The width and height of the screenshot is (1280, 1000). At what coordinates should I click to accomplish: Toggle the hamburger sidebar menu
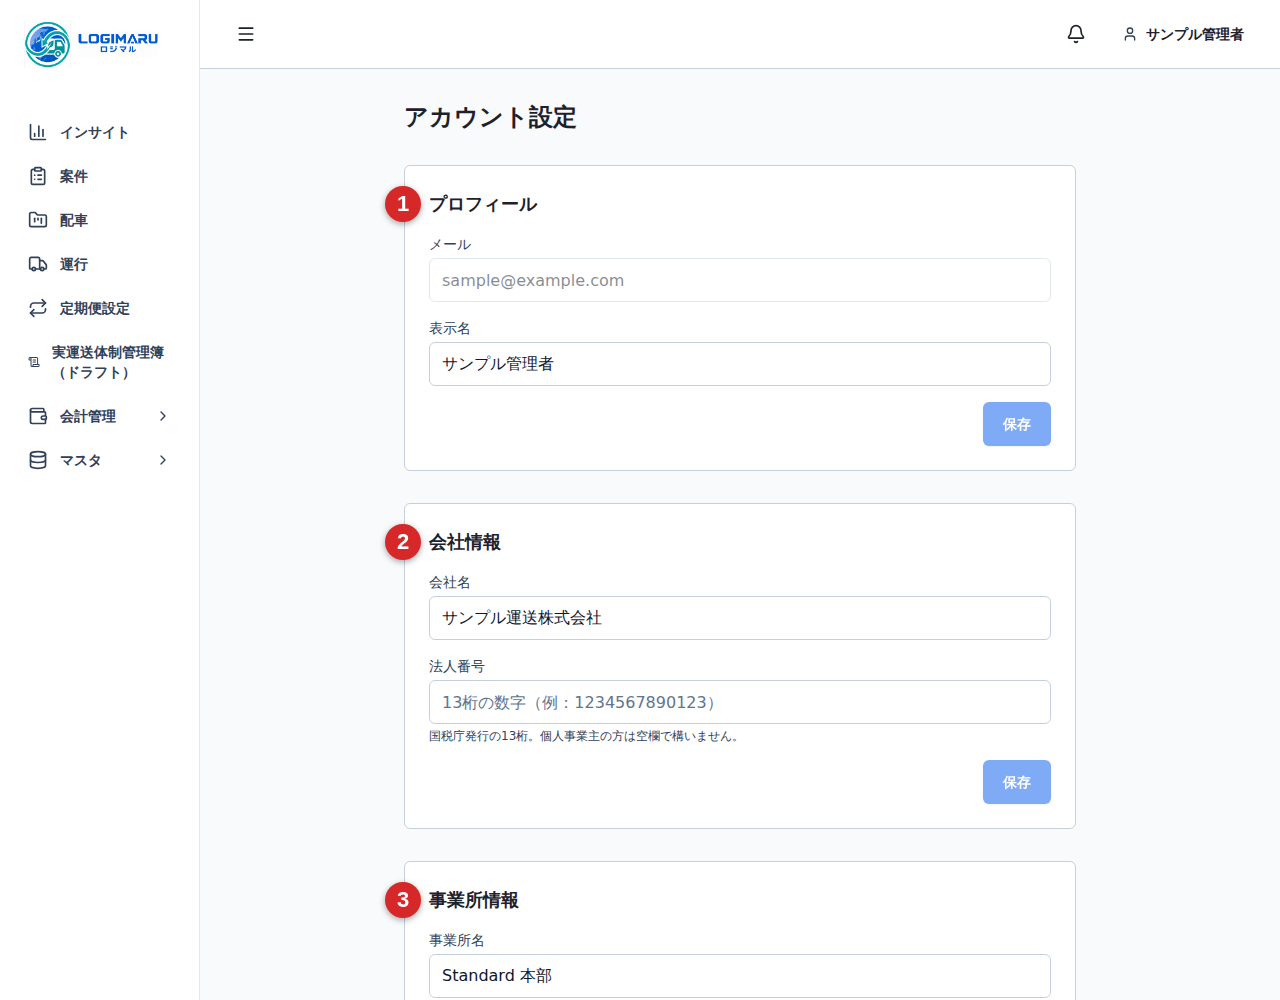point(246,34)
